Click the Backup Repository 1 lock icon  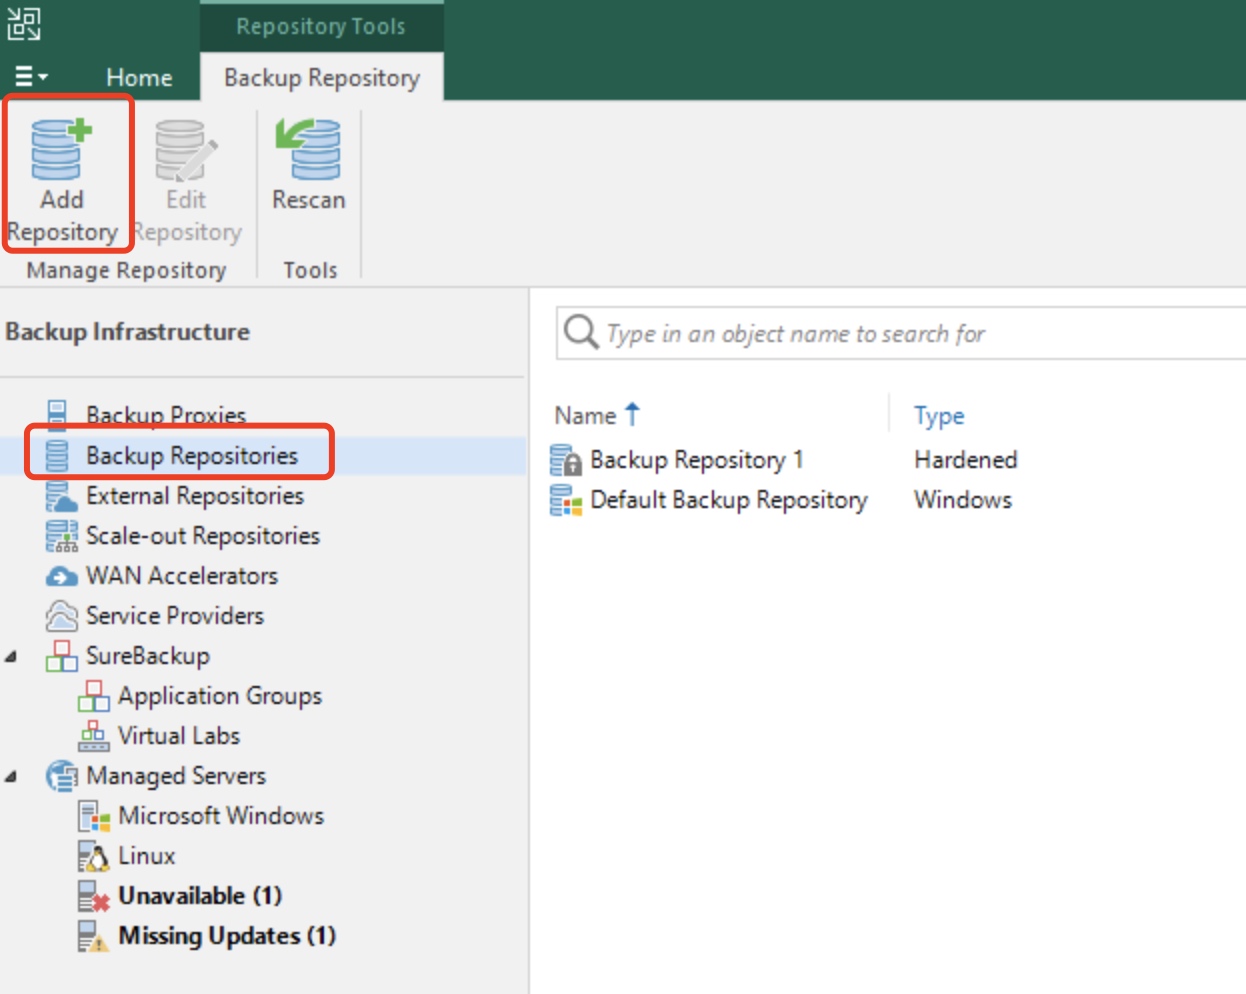point(566,460)
